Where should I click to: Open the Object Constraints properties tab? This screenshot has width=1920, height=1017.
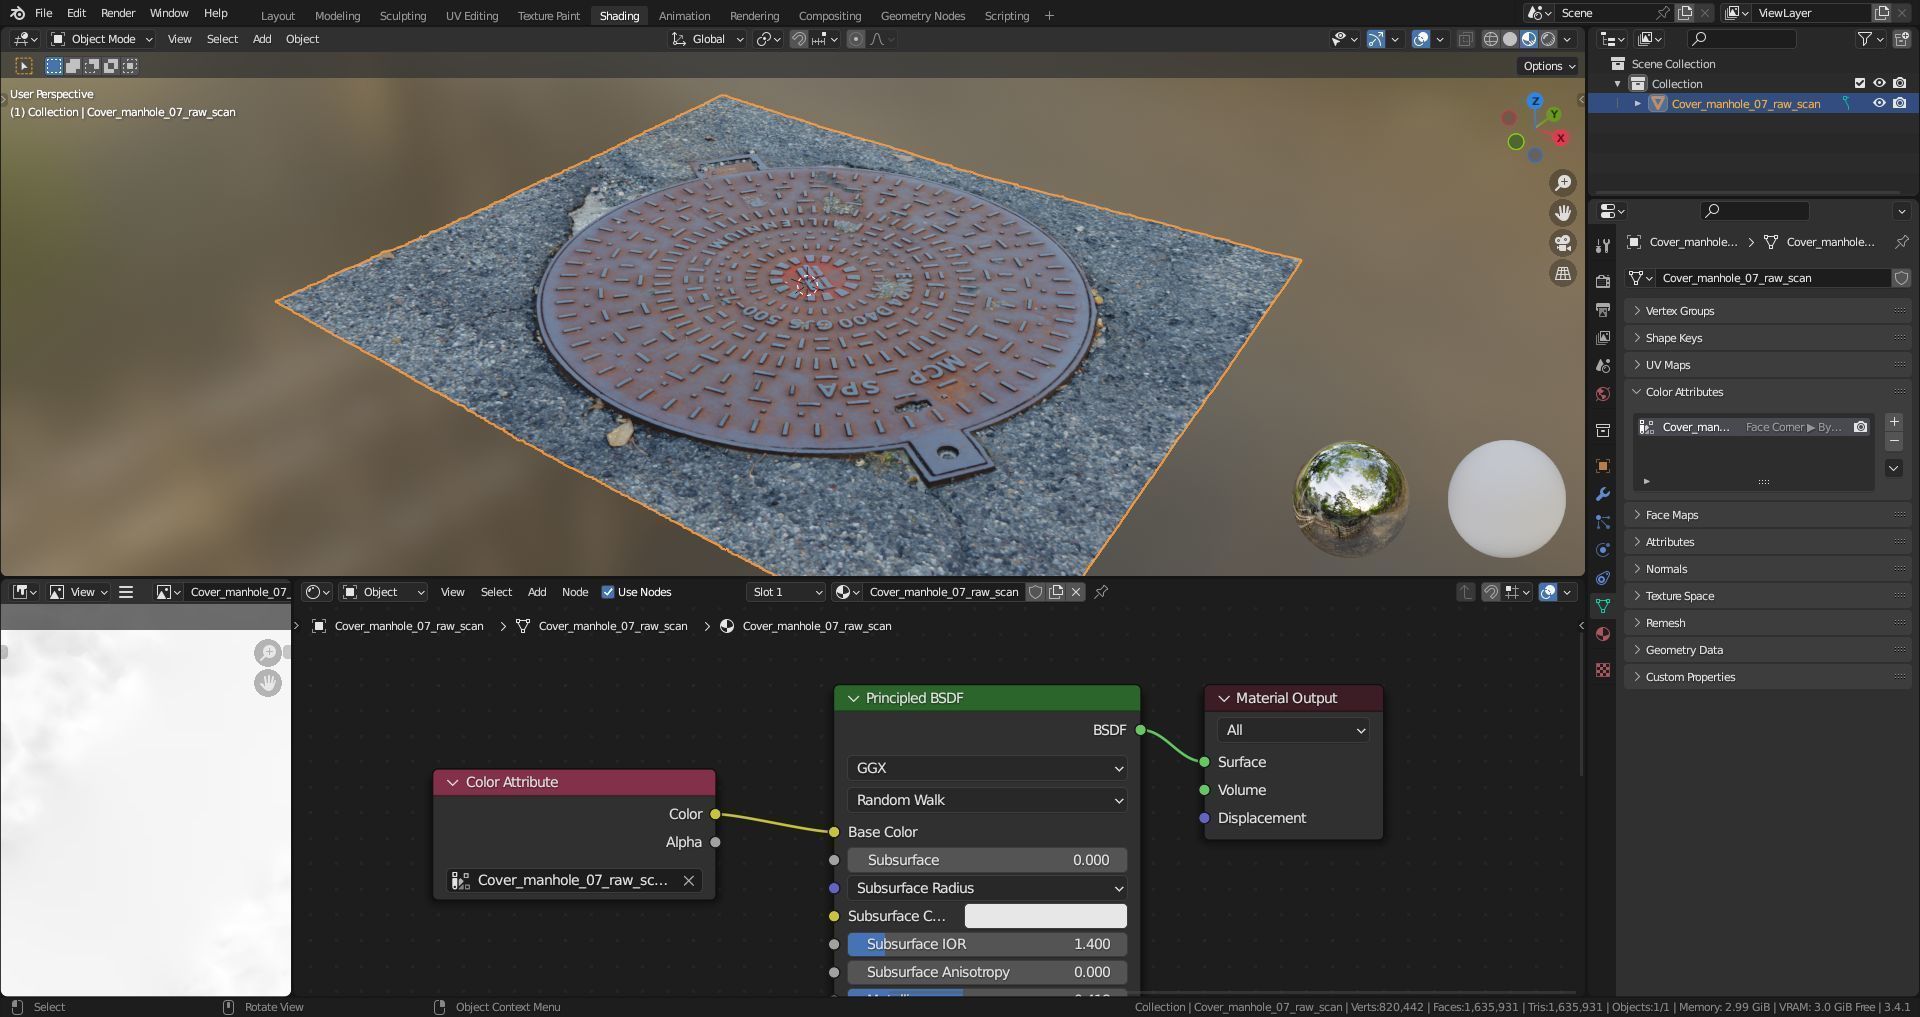click(1603, 578)
